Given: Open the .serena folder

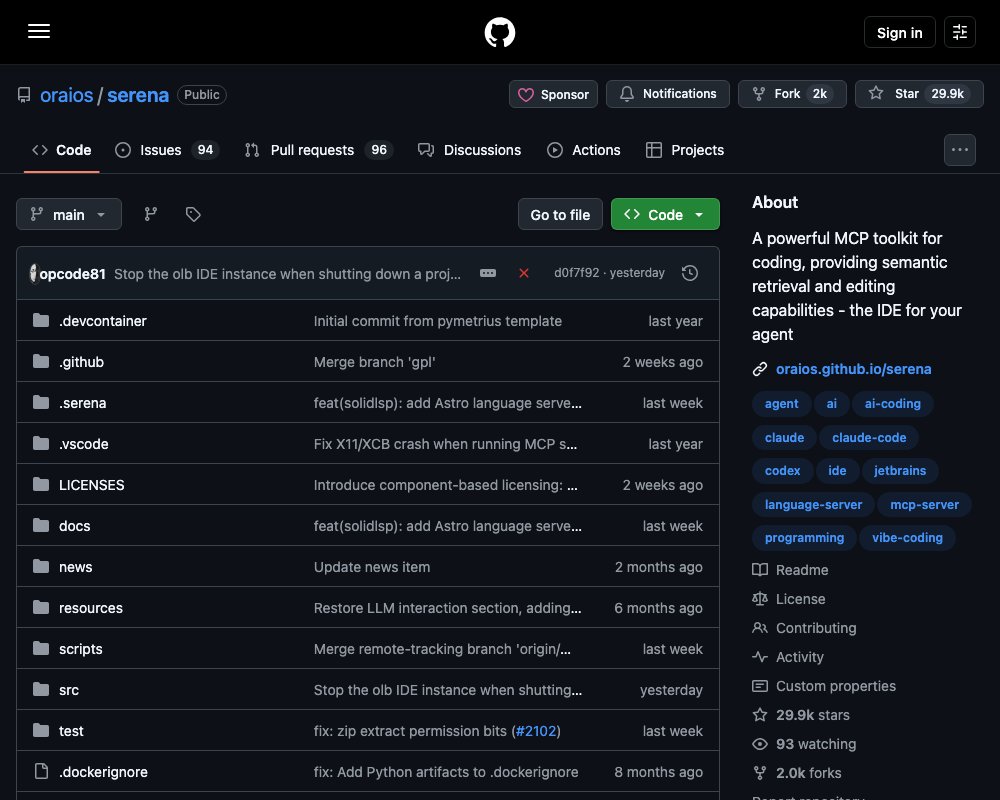Looking at the screenshot, I should click(x=83, y=403).
